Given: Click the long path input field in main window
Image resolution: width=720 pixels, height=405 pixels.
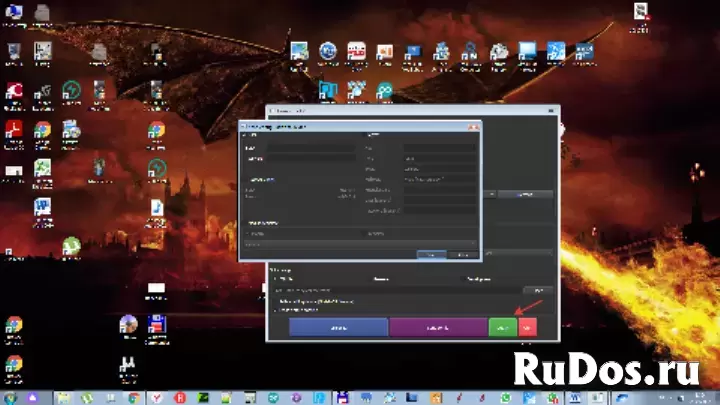Looking at the screenshot, I should coord(398,290).
